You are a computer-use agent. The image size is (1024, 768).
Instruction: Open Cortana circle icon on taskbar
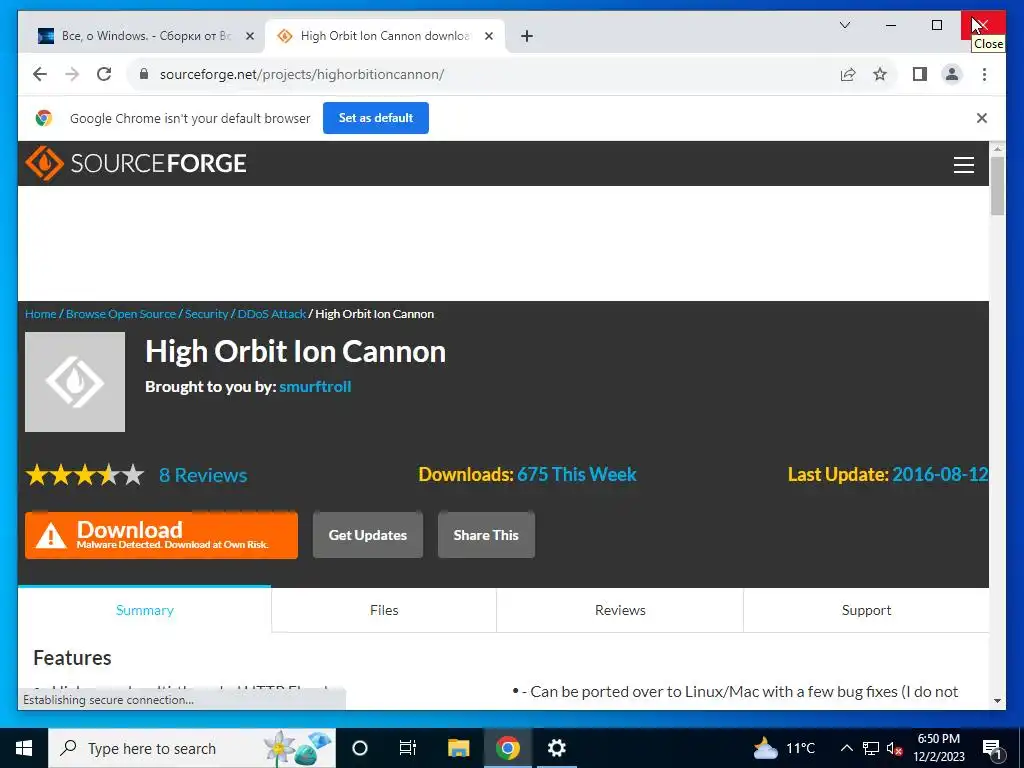pyautogui.click(x=360, y=748)
